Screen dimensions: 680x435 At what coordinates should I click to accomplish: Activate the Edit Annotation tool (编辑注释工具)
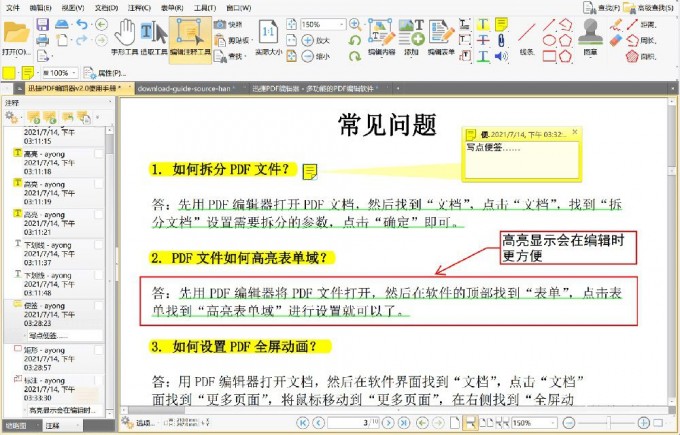(x=189, y=36)
